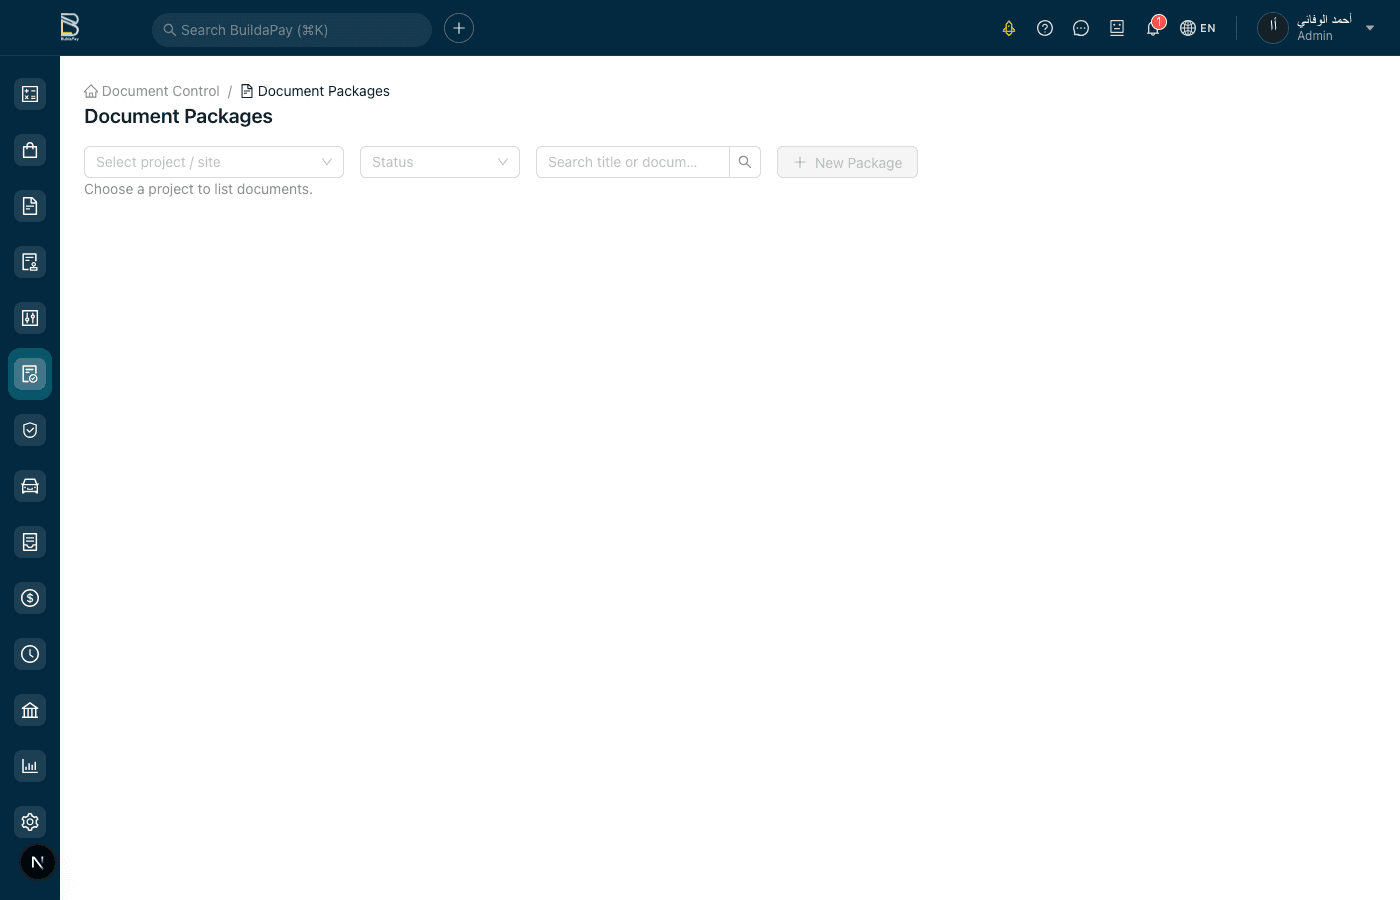
Task: Click the shopping bag sidebar icon
Action: pos(30,150)
